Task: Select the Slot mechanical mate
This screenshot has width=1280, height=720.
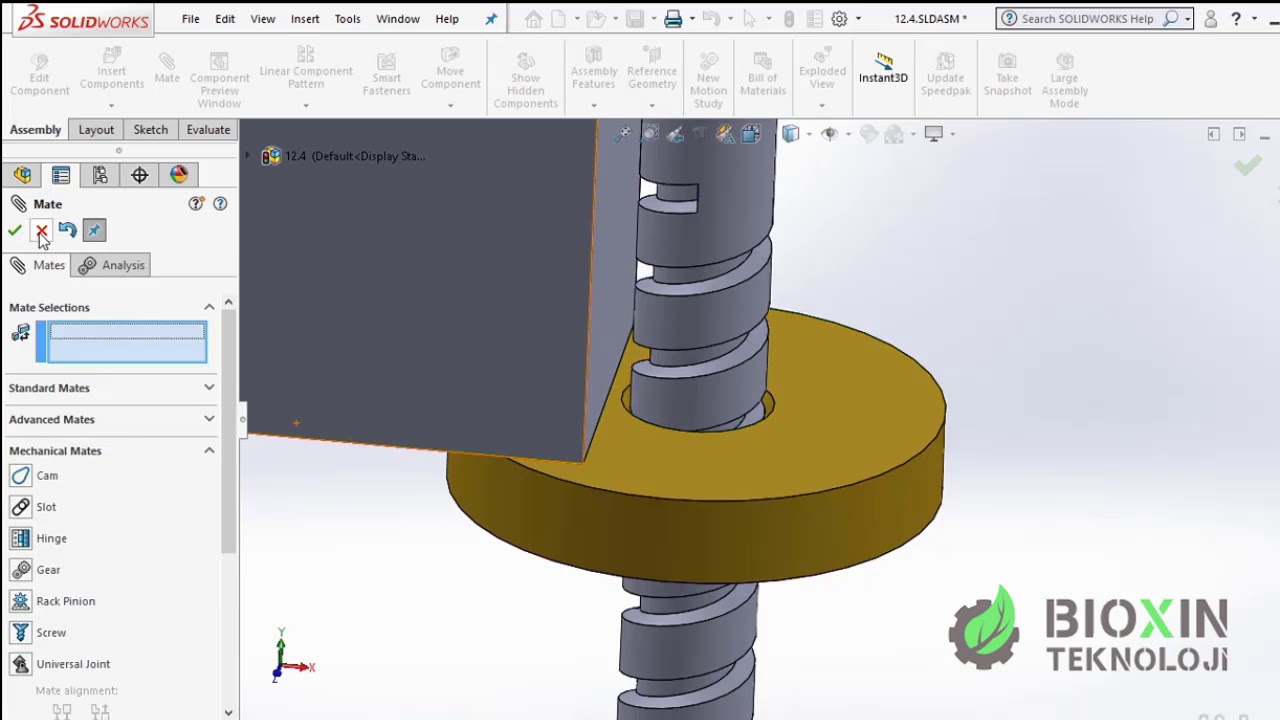Action: point(34,507)
